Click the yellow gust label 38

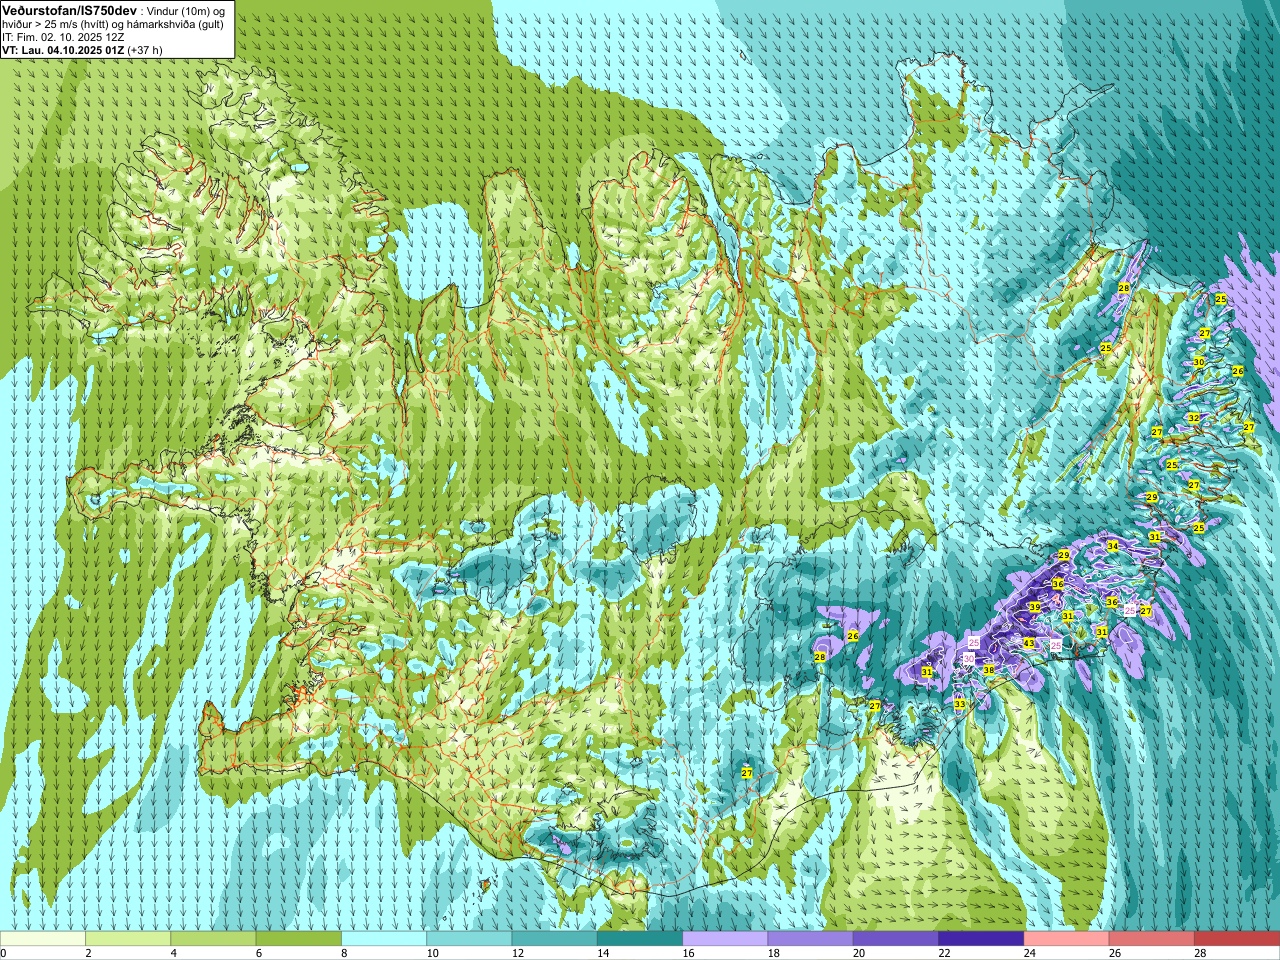[x=989, y=670]
